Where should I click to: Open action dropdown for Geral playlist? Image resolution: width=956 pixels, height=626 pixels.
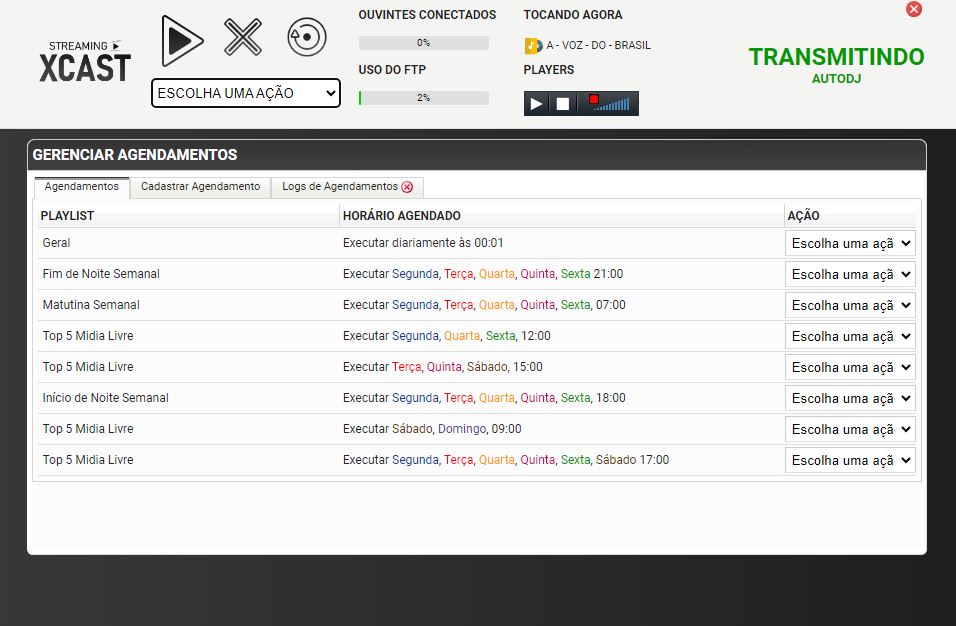(850, 243)
